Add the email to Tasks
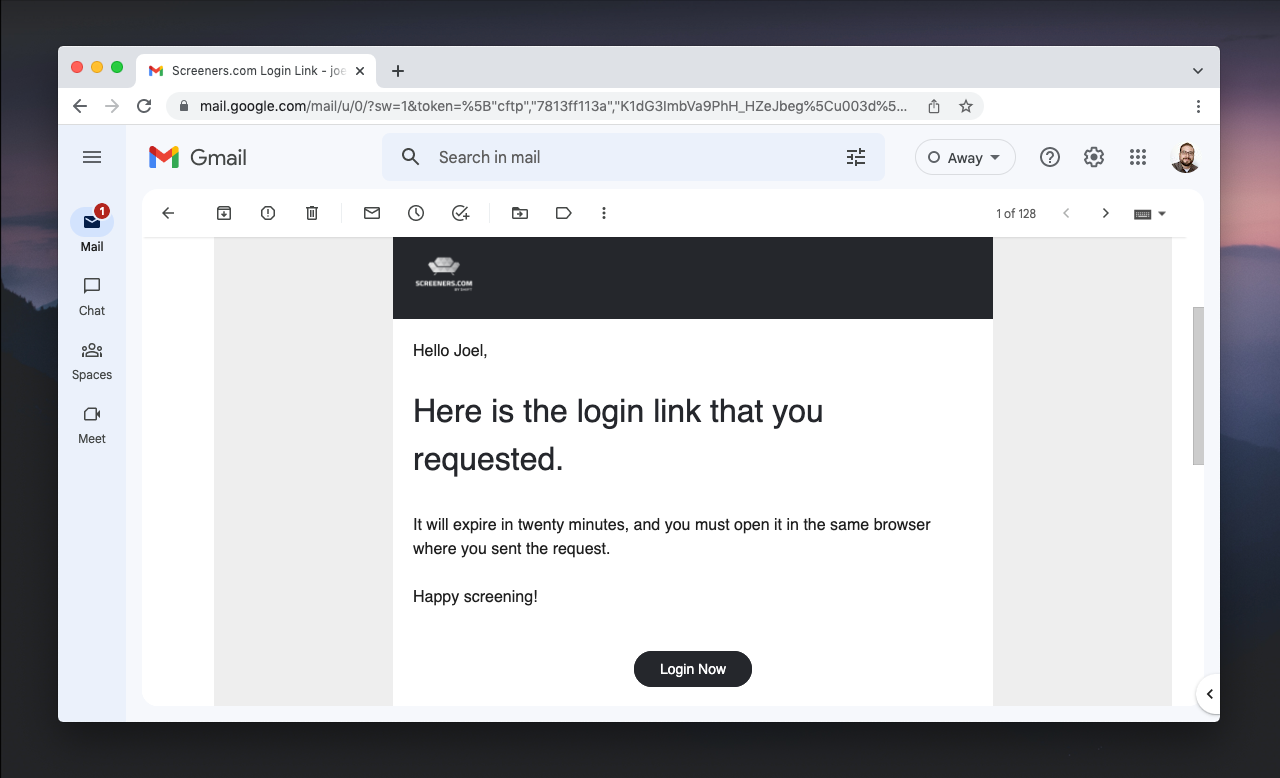The width and height of the screenshot is (1280, 778). (460, 213)
